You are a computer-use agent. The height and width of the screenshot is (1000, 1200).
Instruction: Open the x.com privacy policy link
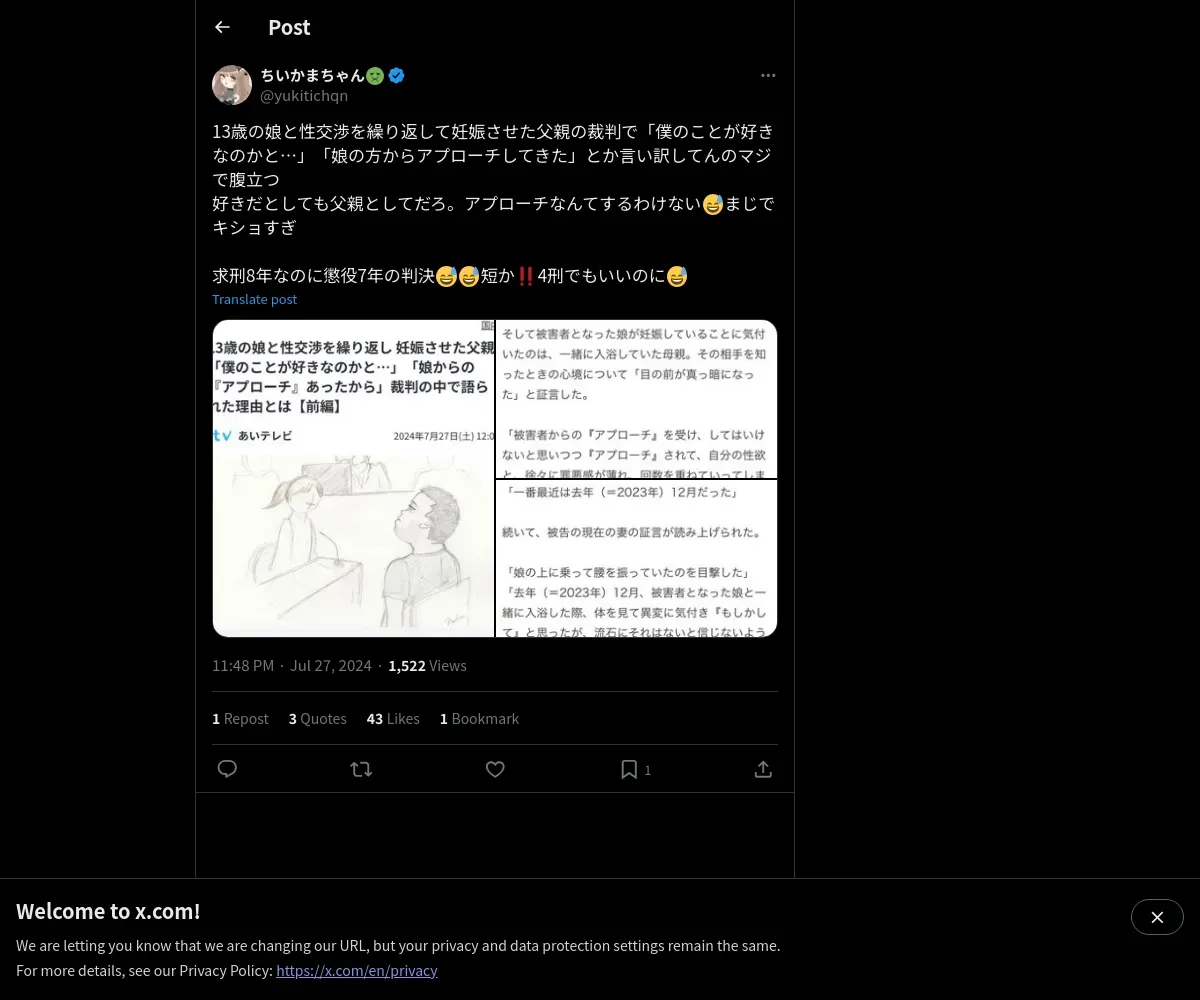click(357, 970)
